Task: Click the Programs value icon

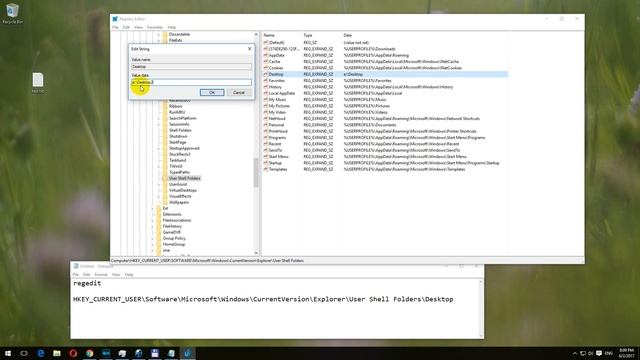Action: click(x=266, y=138)
